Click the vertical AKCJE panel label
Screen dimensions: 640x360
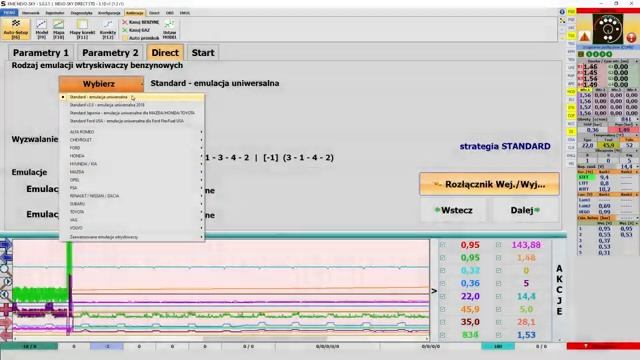[x=559, y=290]
